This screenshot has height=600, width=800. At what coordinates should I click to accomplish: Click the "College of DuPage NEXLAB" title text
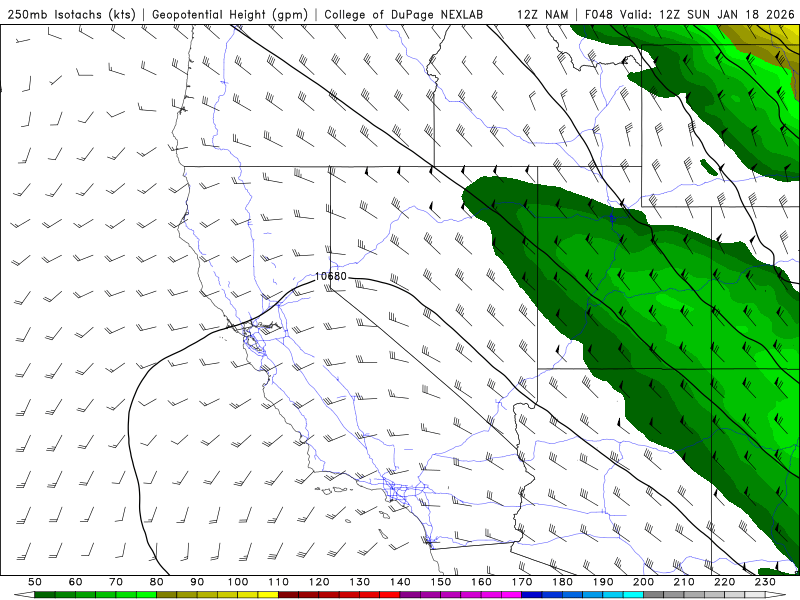click(403, 14)
